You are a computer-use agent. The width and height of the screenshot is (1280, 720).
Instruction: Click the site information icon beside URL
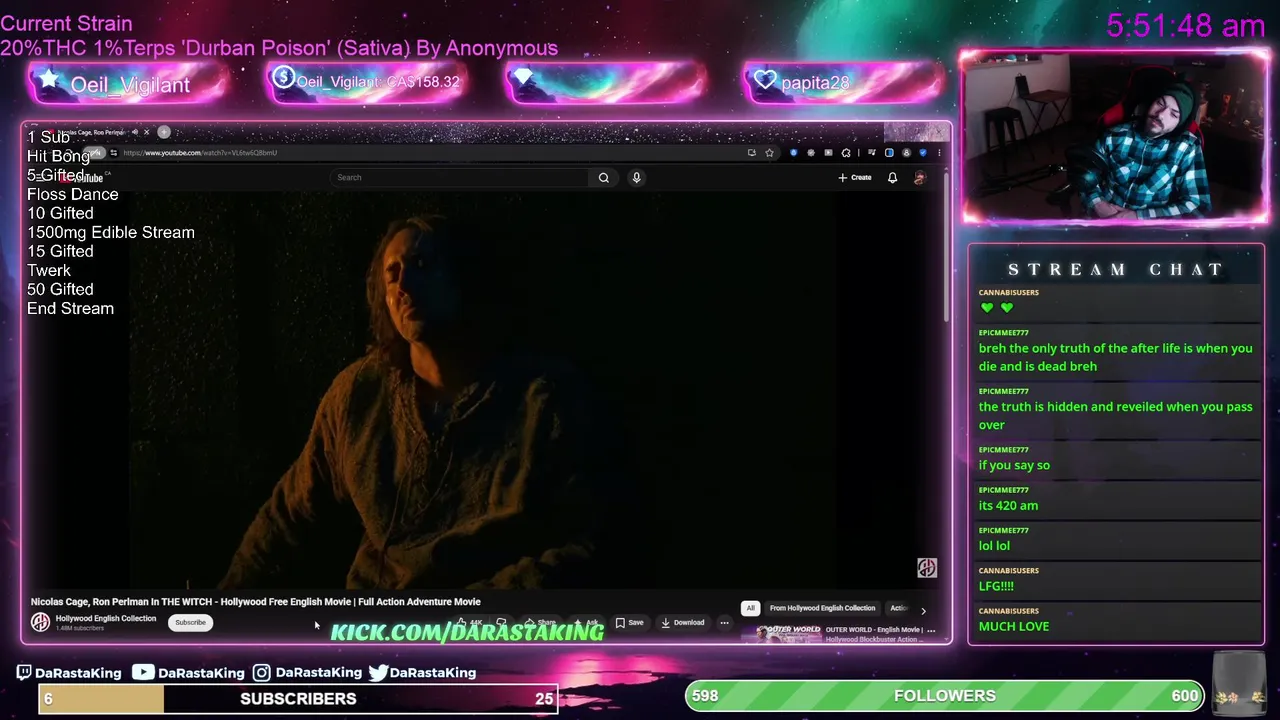point(114,153)
